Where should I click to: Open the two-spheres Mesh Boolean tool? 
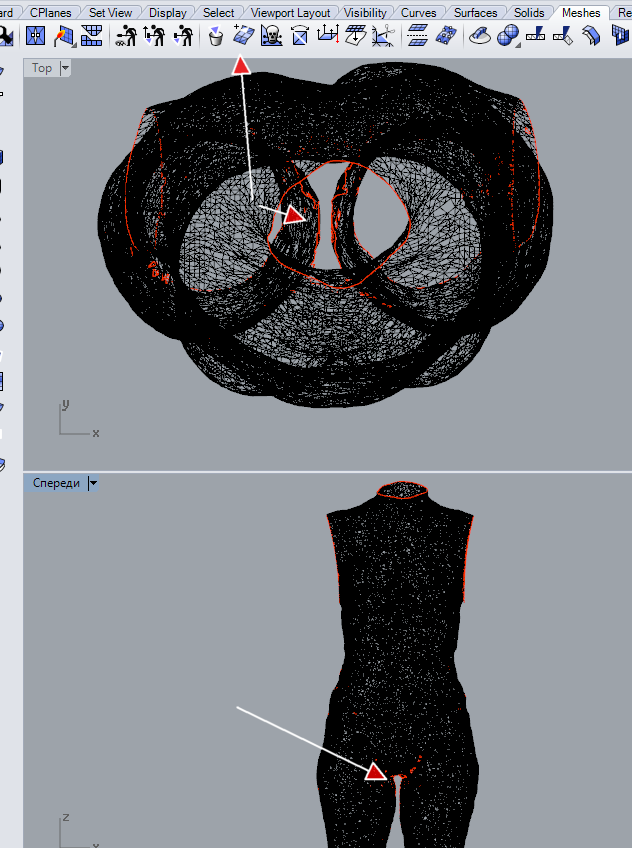click(507, 36)
